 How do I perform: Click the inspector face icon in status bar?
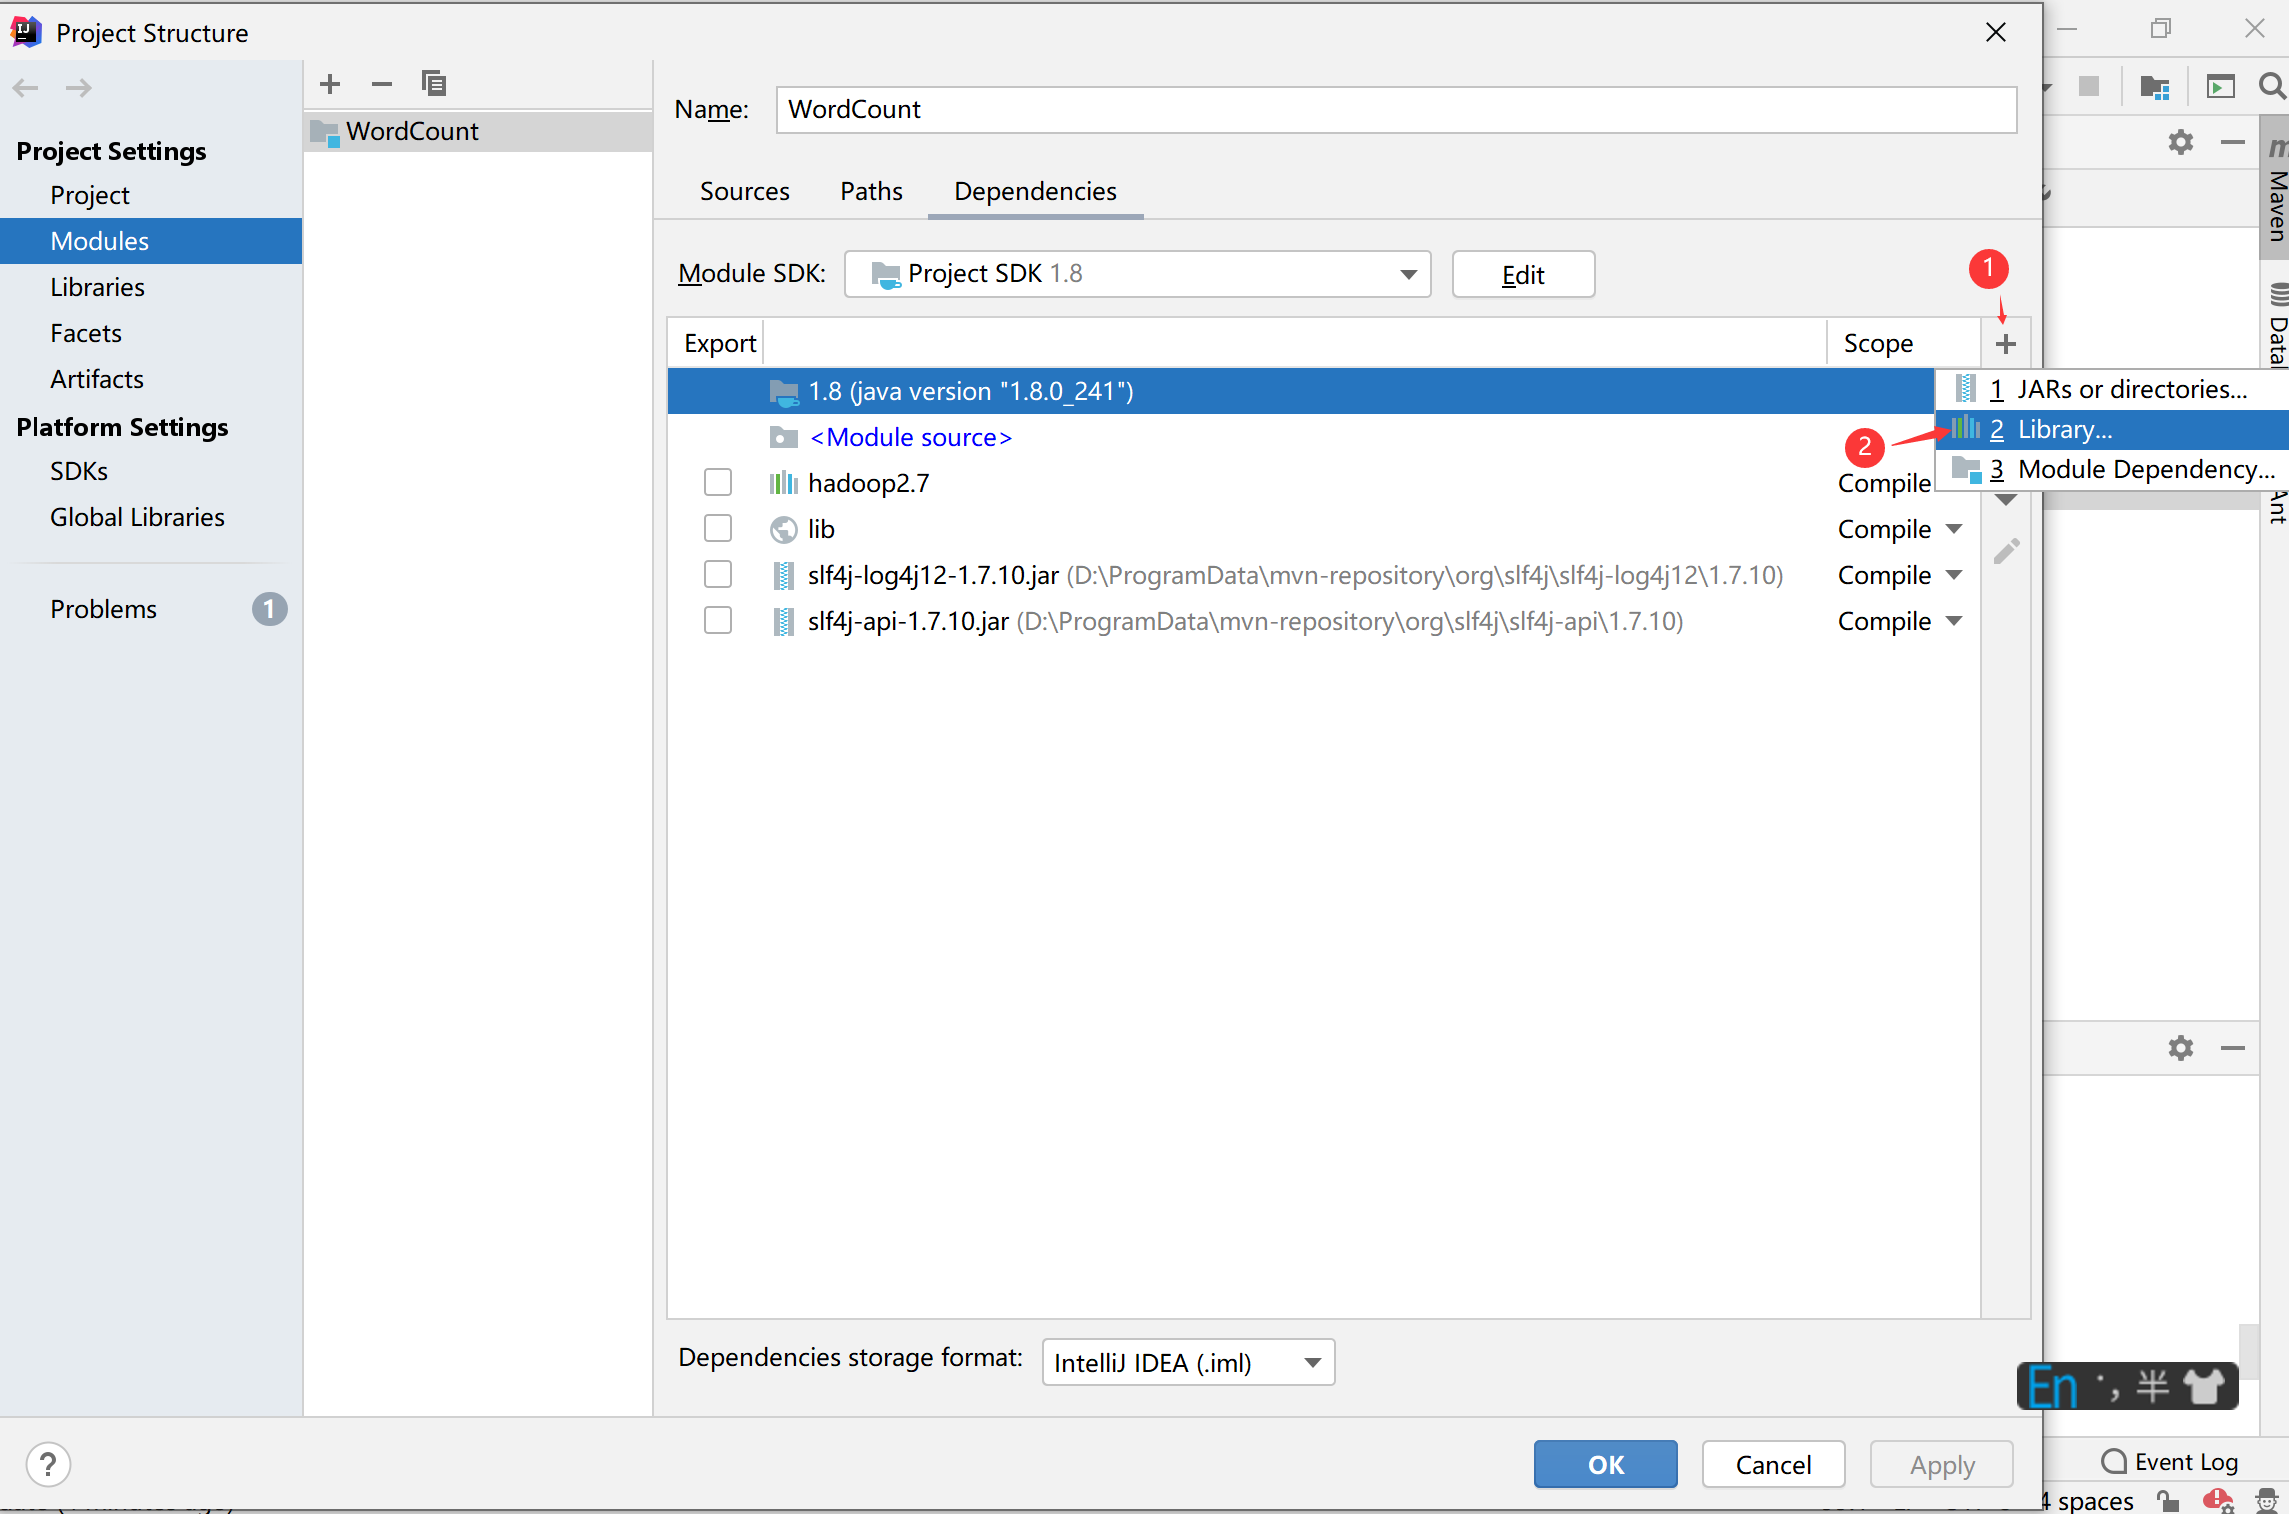[x=2267, y=1501]
